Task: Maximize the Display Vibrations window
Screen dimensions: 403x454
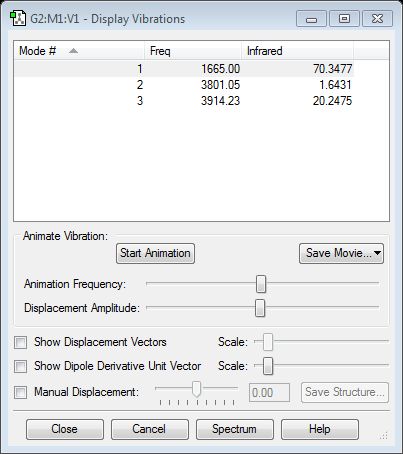Action: [x=344, y=19]
